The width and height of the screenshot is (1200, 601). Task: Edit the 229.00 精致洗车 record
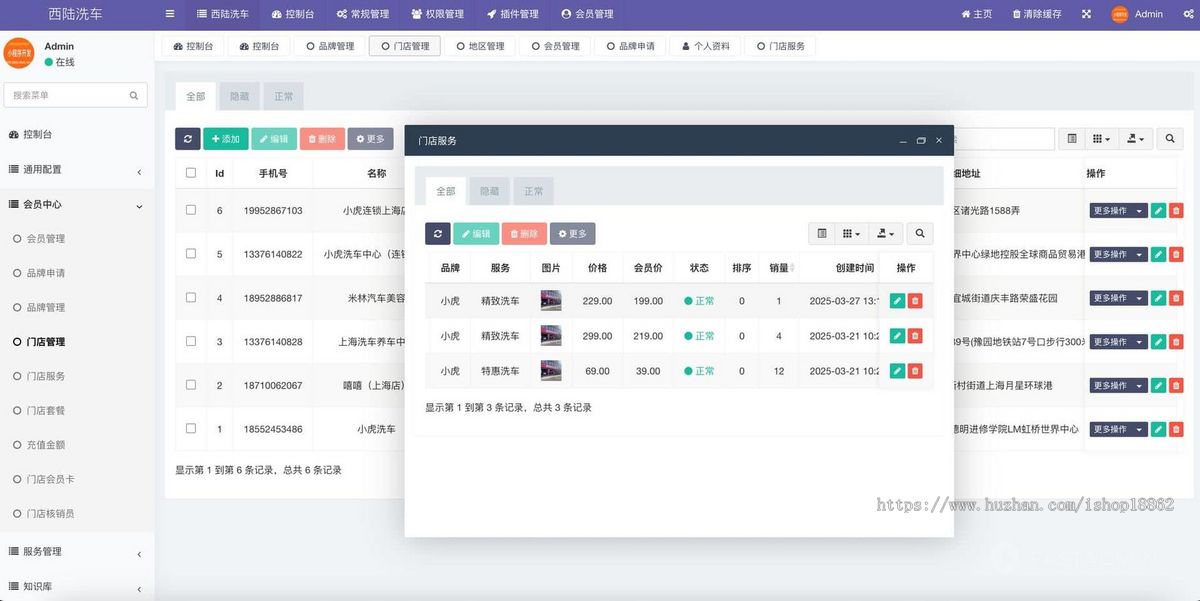(x=896, y=298)
